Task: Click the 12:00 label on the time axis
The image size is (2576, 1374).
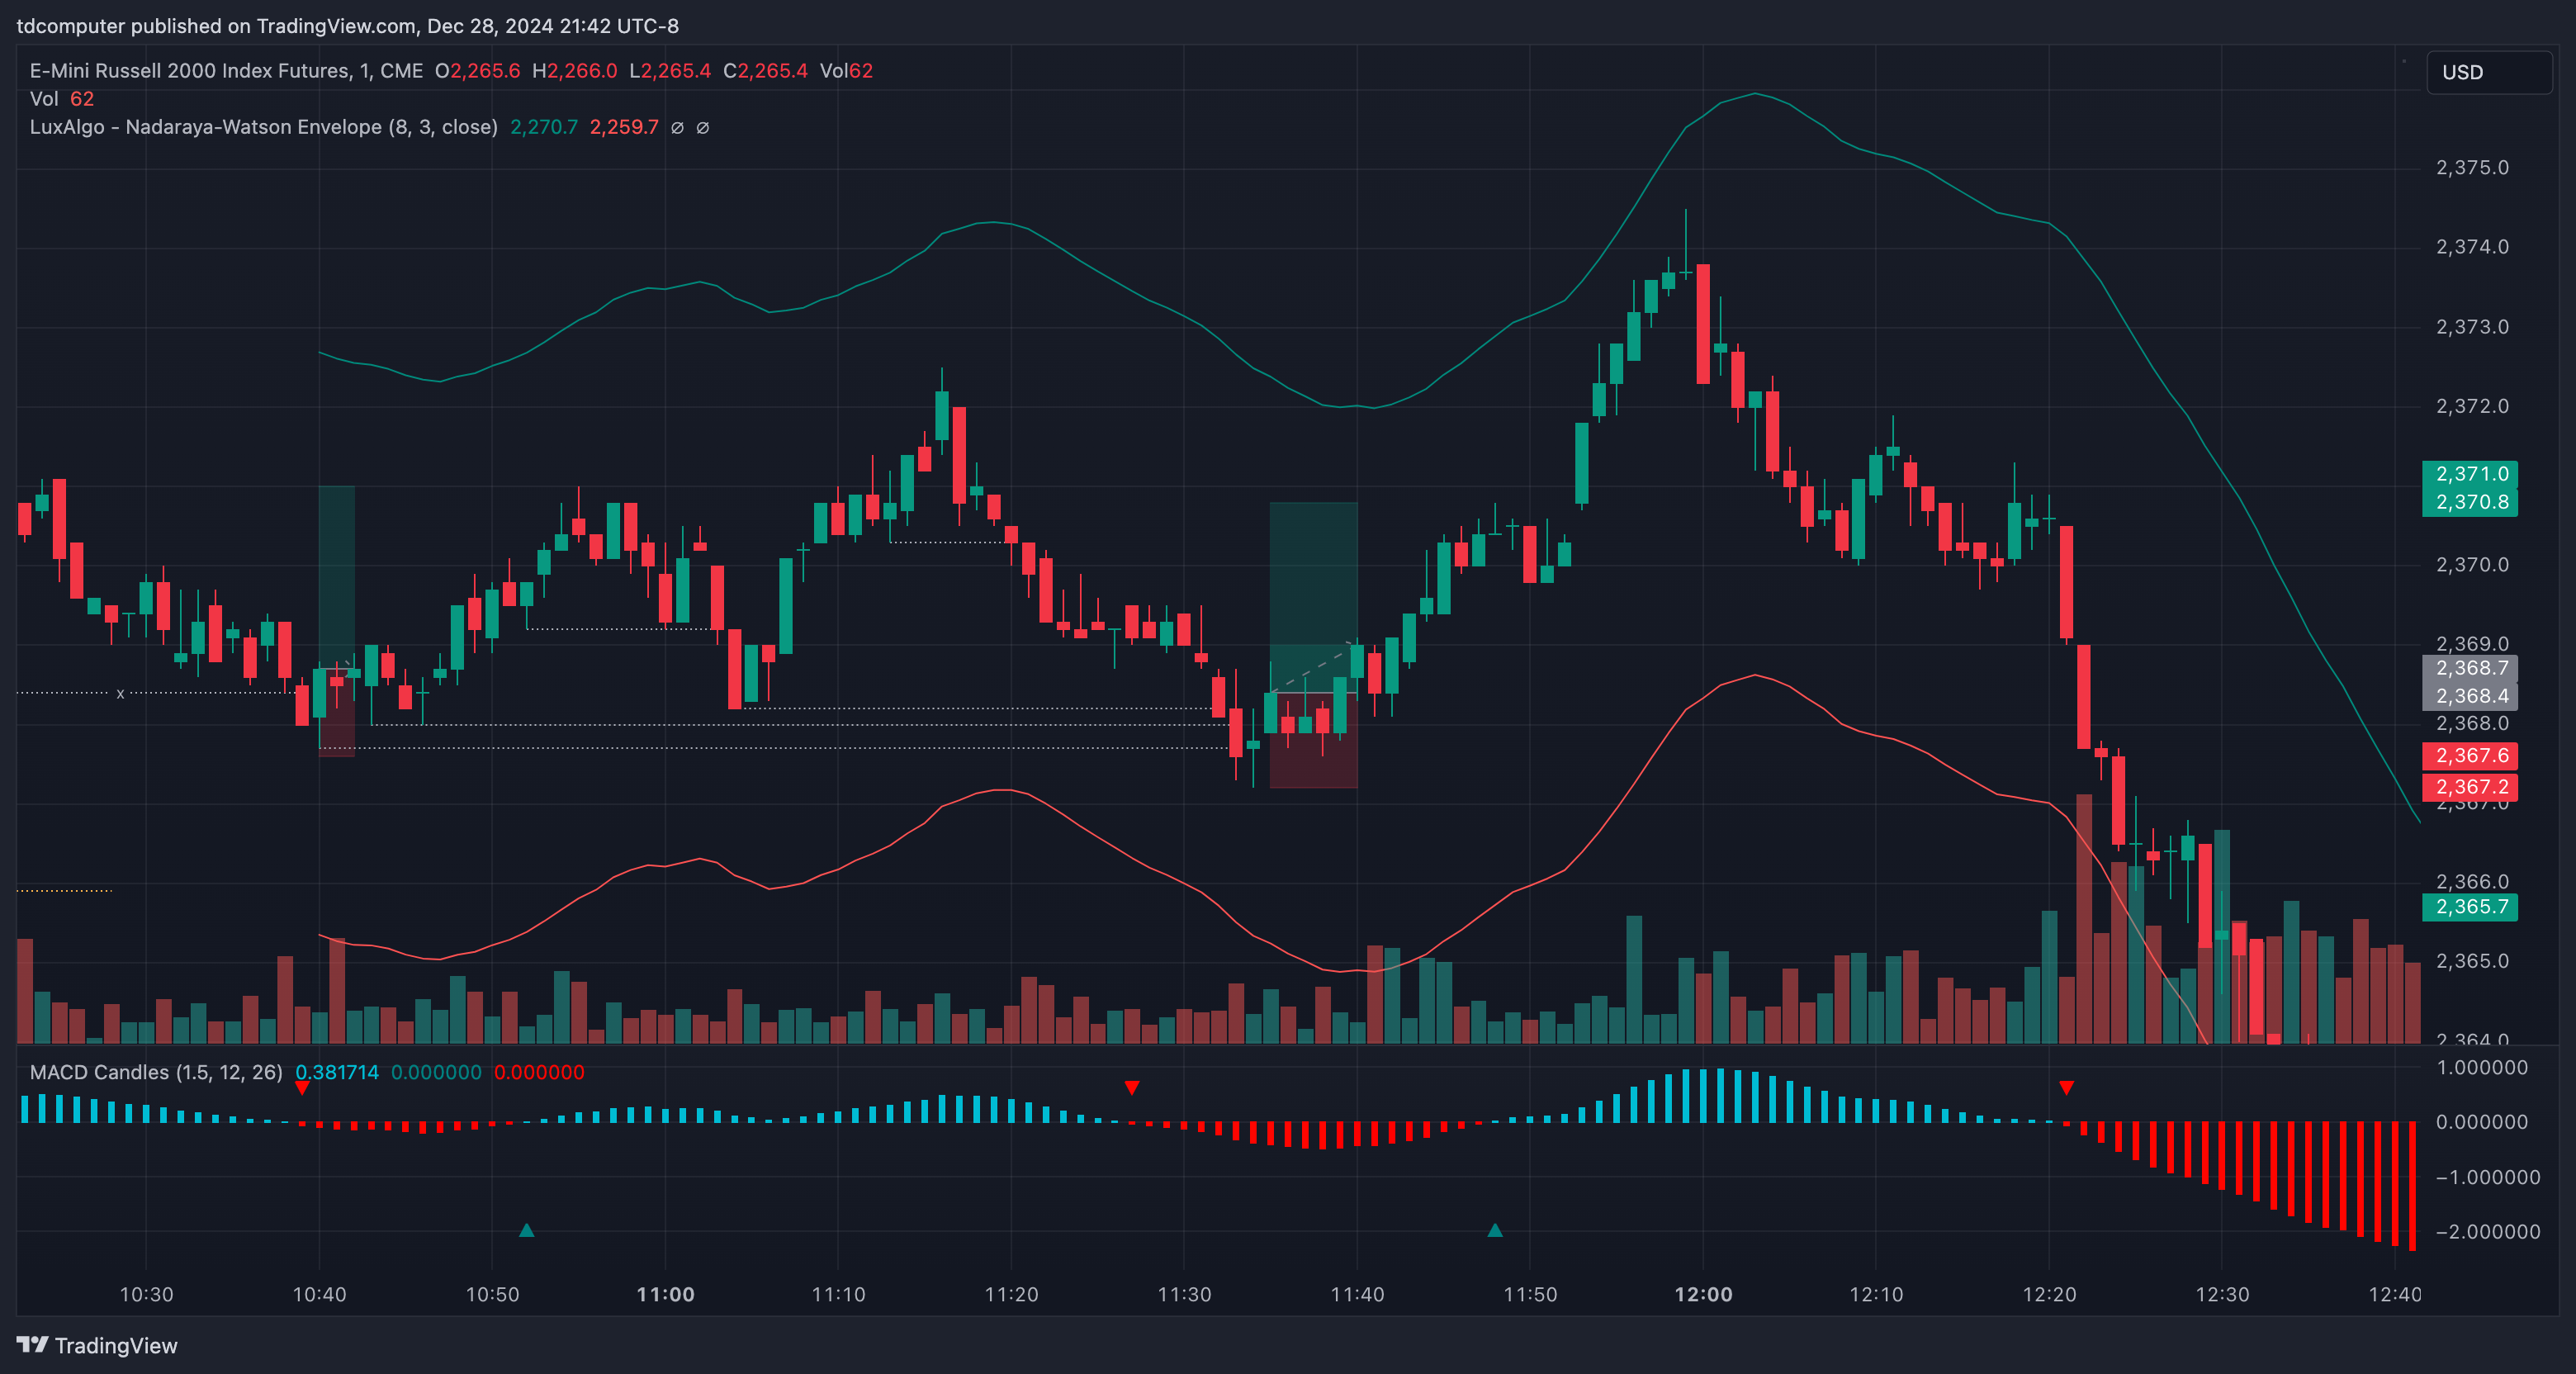Action: pos(1703,1294)
